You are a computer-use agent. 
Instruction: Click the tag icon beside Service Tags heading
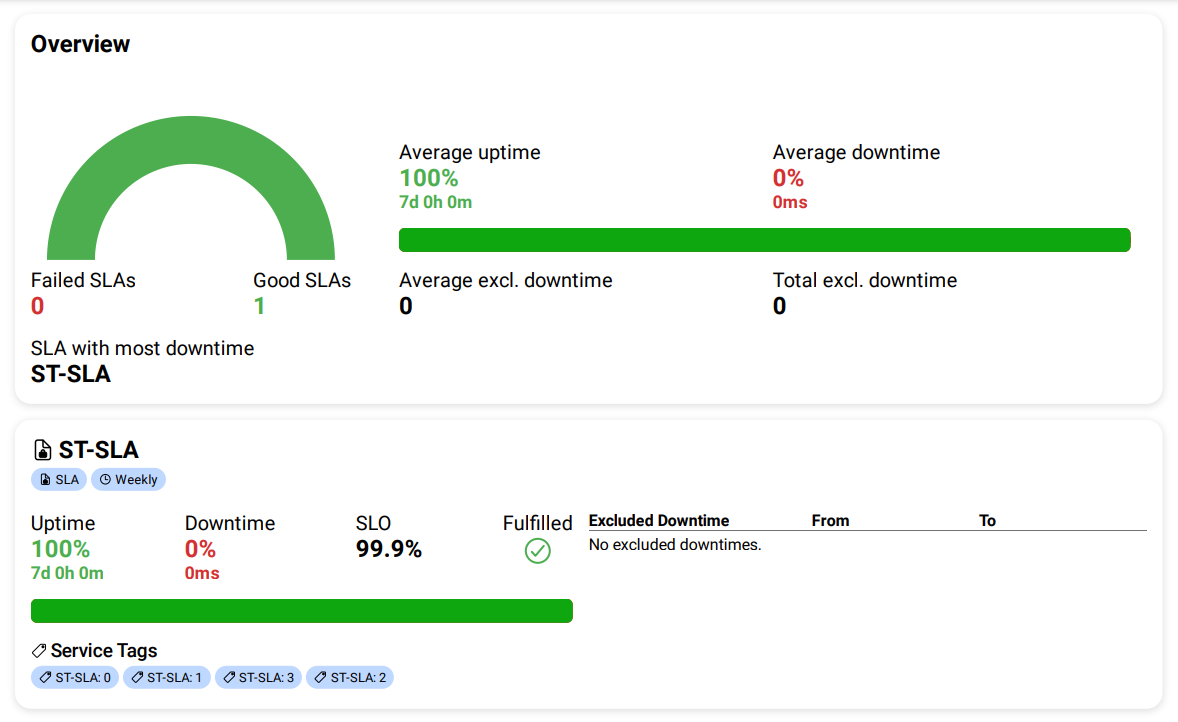pyautogui.click(x=39, y=651)
